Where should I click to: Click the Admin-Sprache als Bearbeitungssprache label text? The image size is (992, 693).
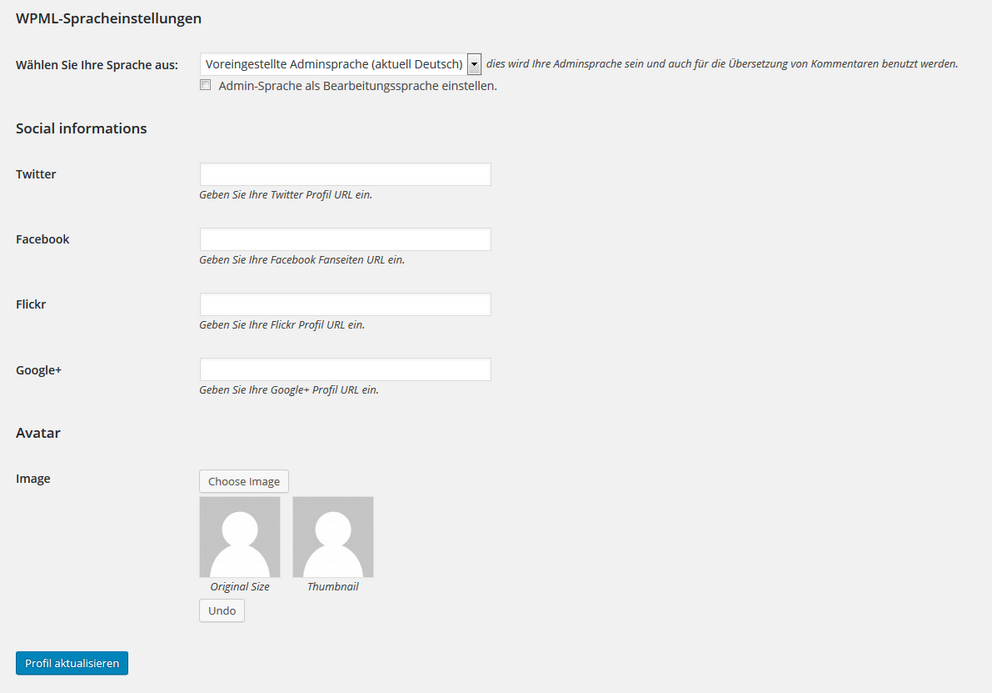pos(358,86)
